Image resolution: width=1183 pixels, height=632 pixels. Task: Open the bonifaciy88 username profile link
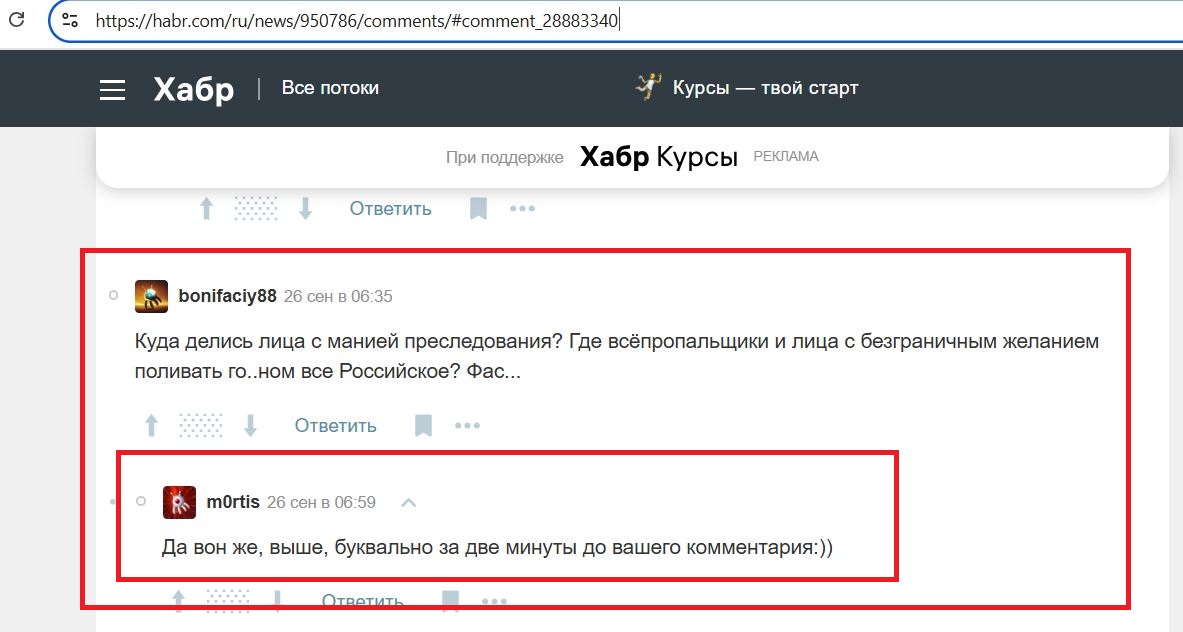pos(227,296)
